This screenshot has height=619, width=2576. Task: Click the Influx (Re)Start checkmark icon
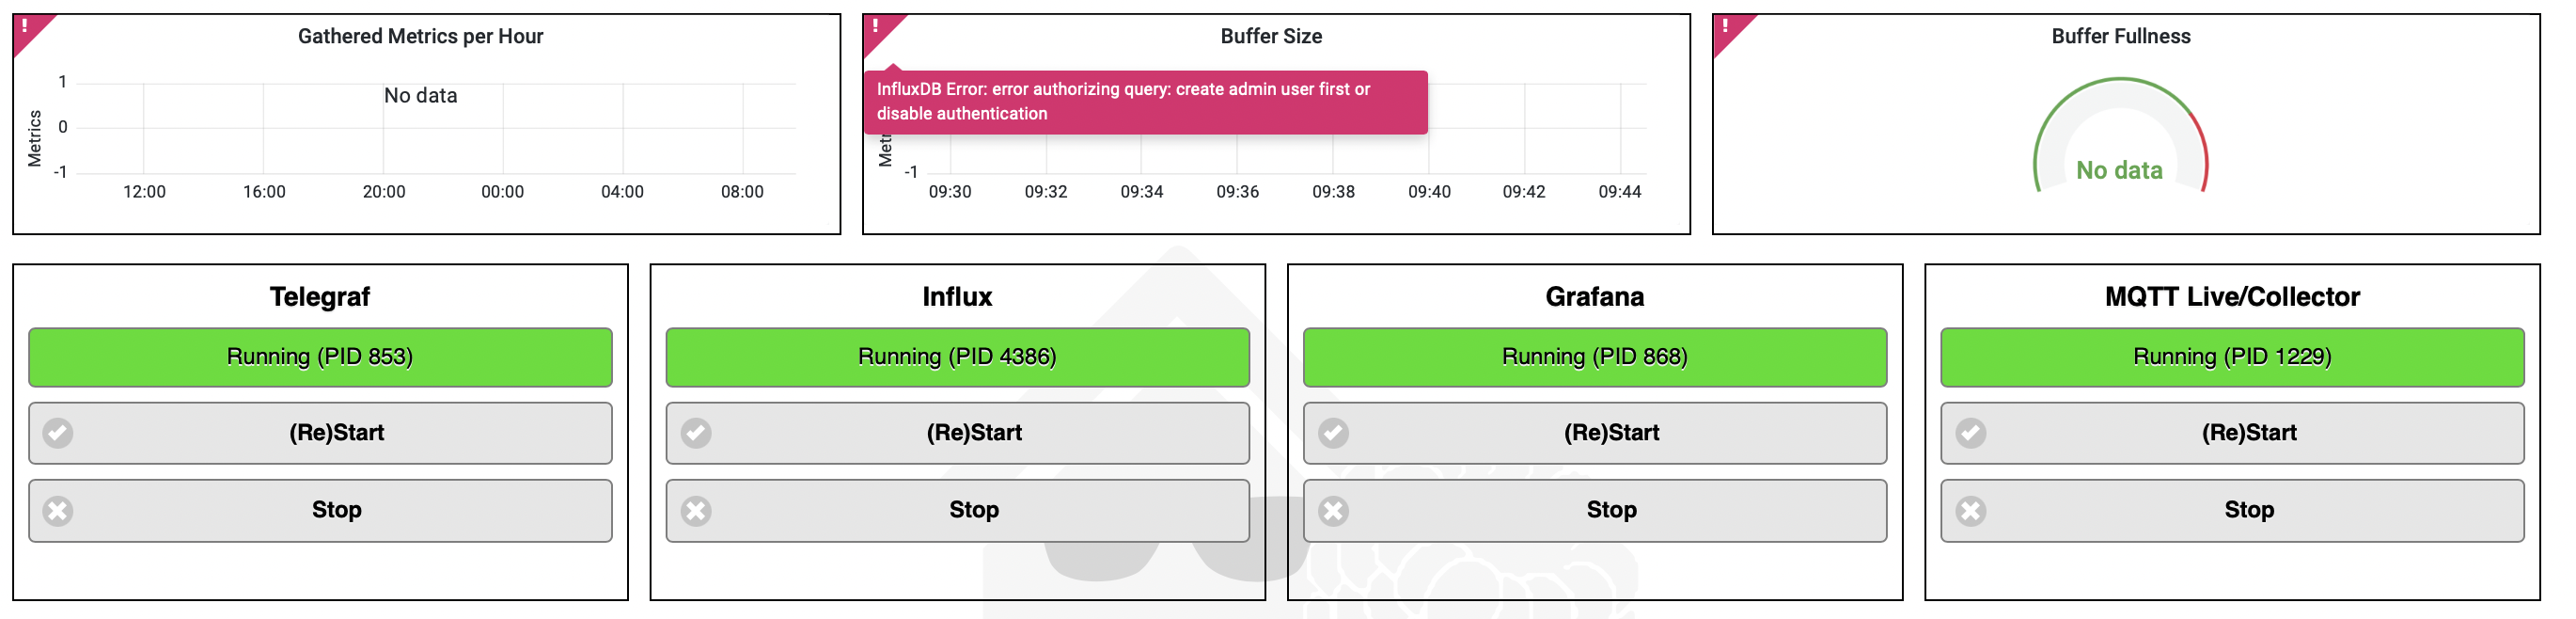coord(696,433)
